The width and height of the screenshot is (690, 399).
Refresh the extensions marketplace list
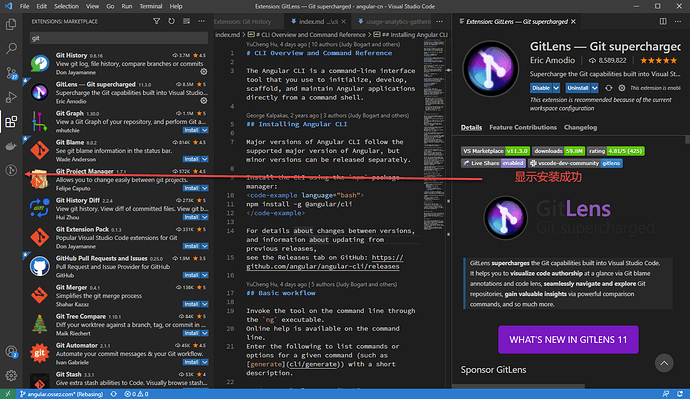point(171,21)
